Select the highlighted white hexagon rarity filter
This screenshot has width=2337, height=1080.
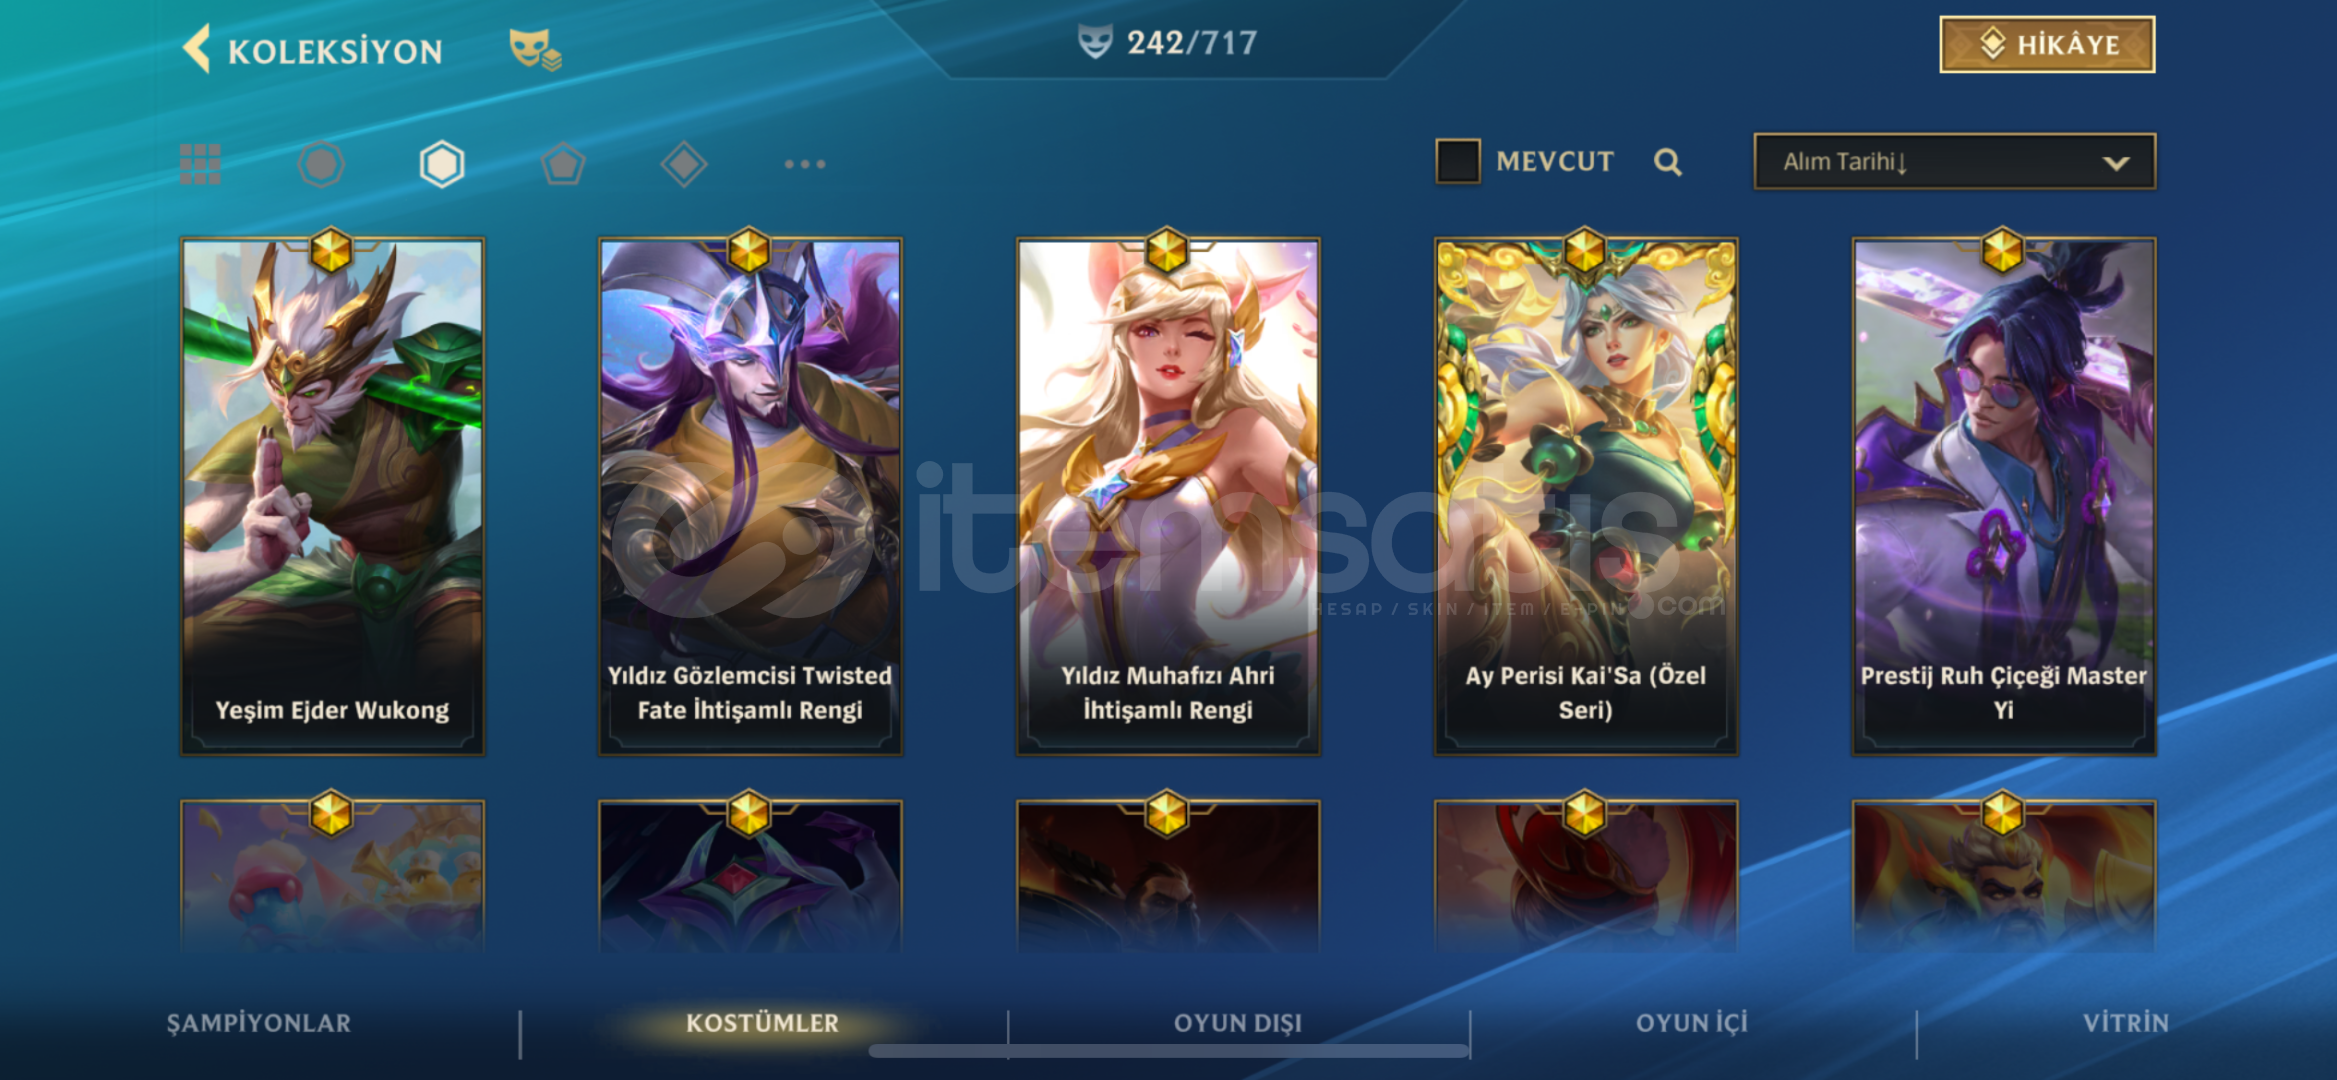442,164
